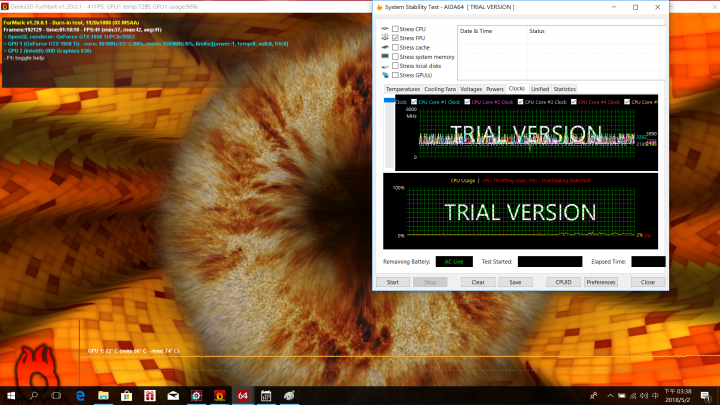Open the Mail app on the taskbar
720x405 pixels.
(x=173, y=395)
